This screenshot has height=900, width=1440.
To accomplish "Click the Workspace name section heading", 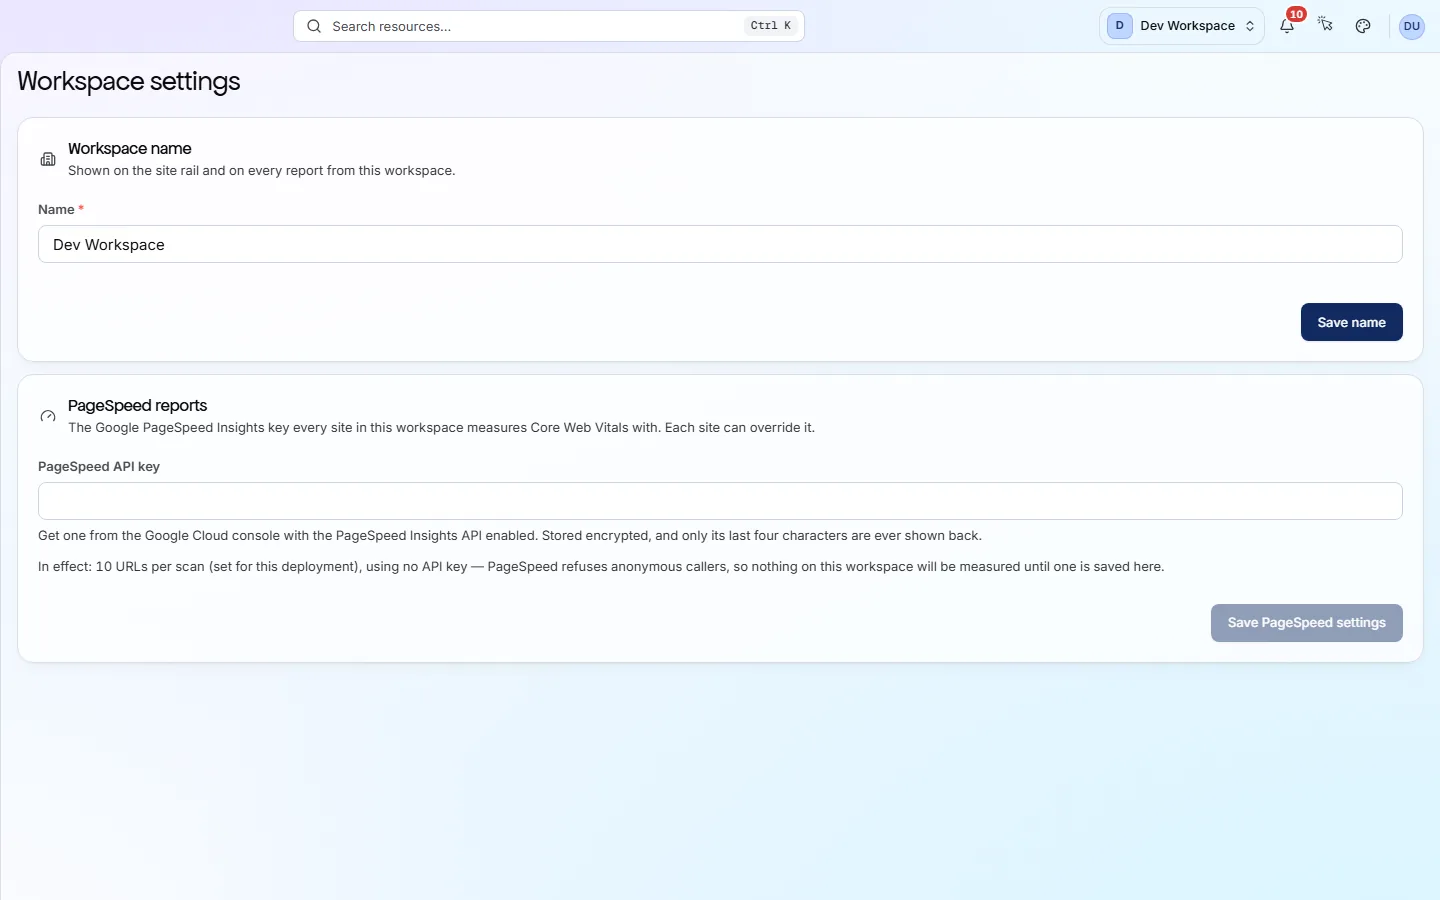I will 130,148.
